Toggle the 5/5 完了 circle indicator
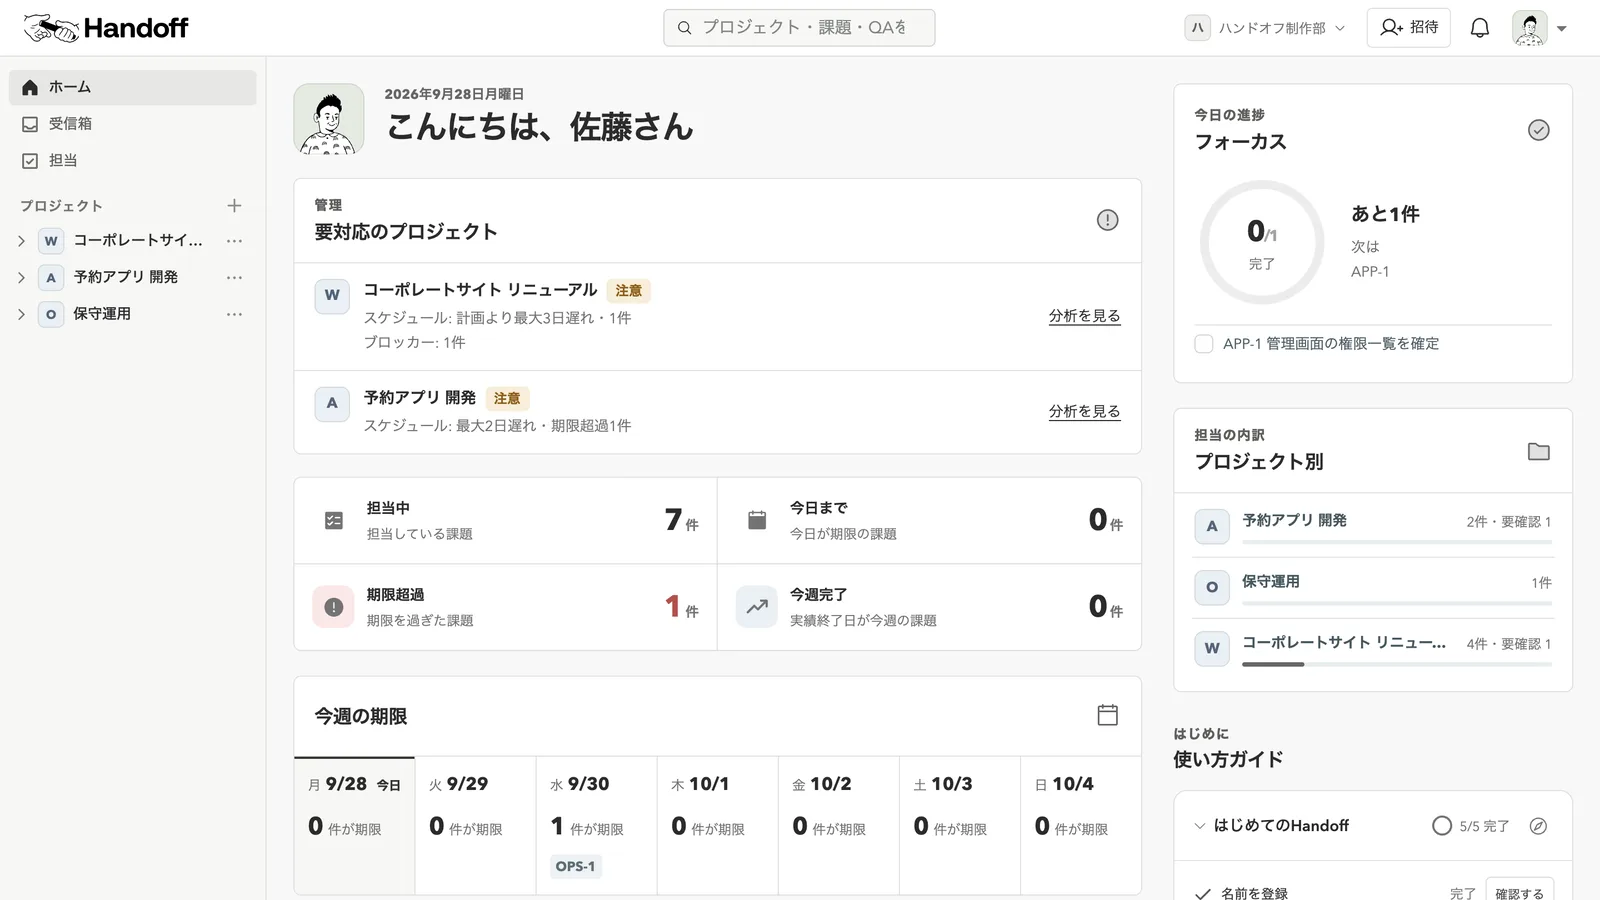The image size is (1600, 900). tap(1442, 826)
